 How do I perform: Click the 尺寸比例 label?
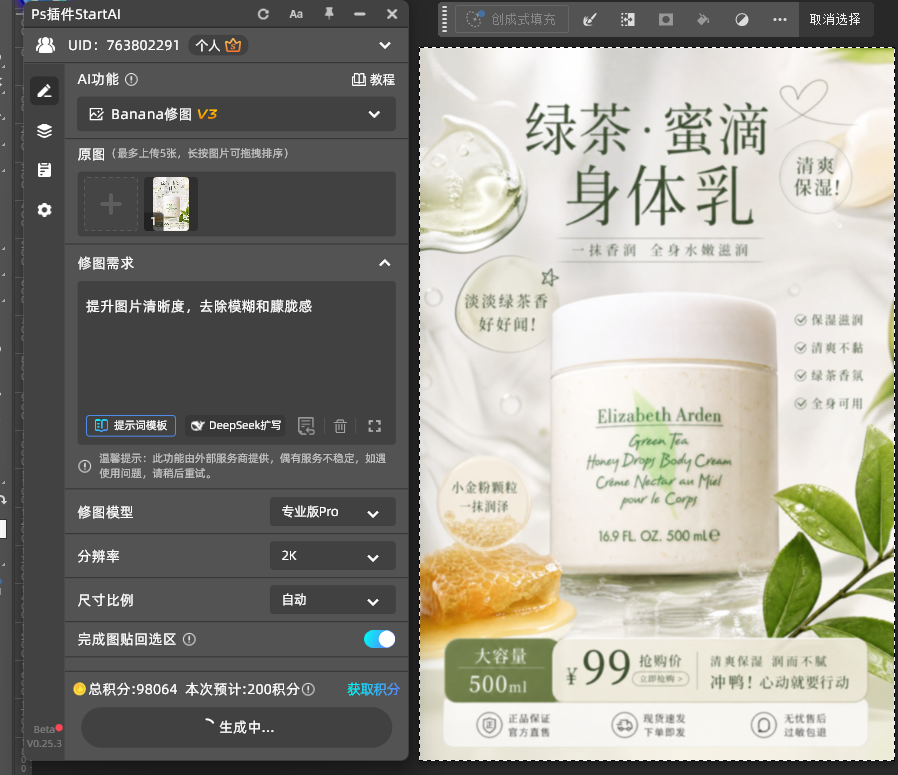(x=105, y=600)
